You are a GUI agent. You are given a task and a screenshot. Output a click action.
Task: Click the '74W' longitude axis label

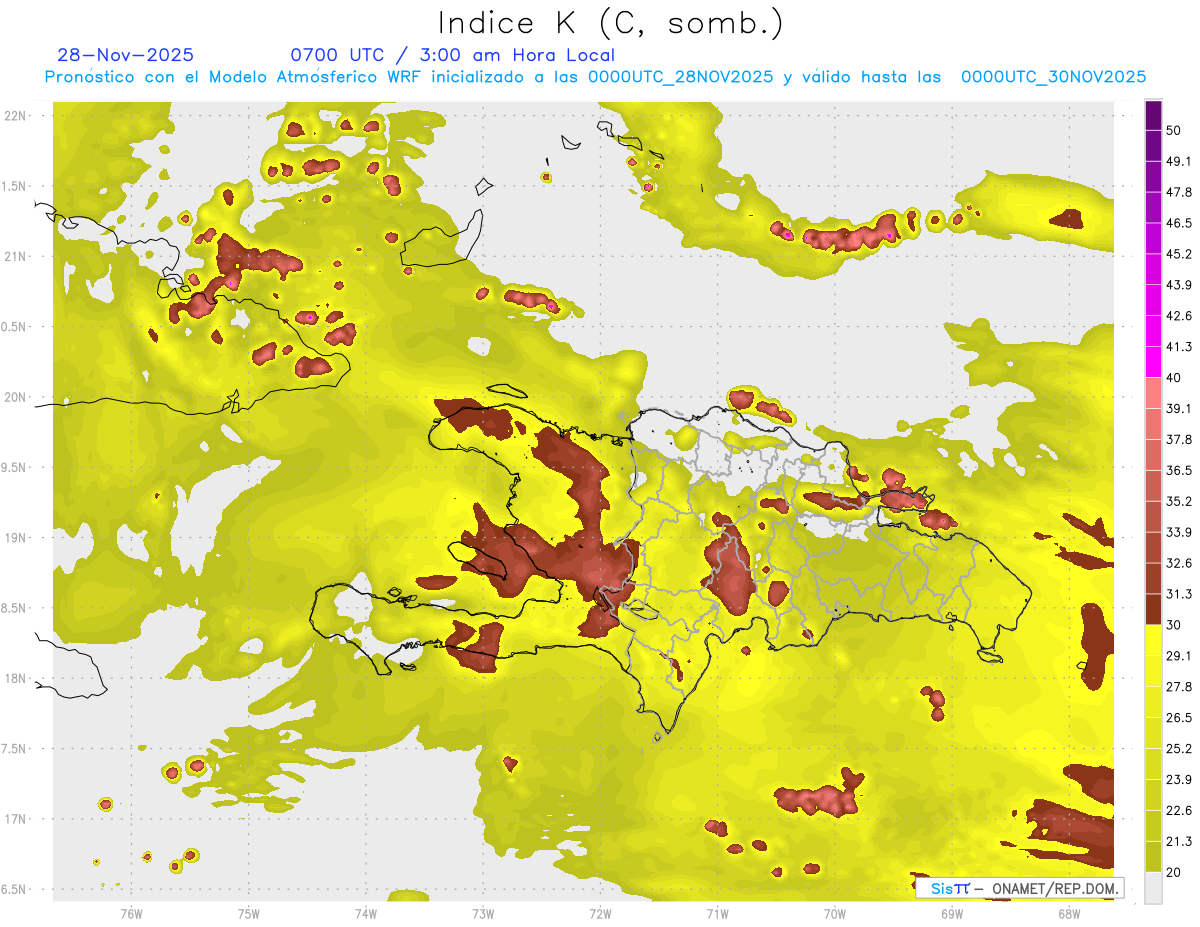(366, 913)
